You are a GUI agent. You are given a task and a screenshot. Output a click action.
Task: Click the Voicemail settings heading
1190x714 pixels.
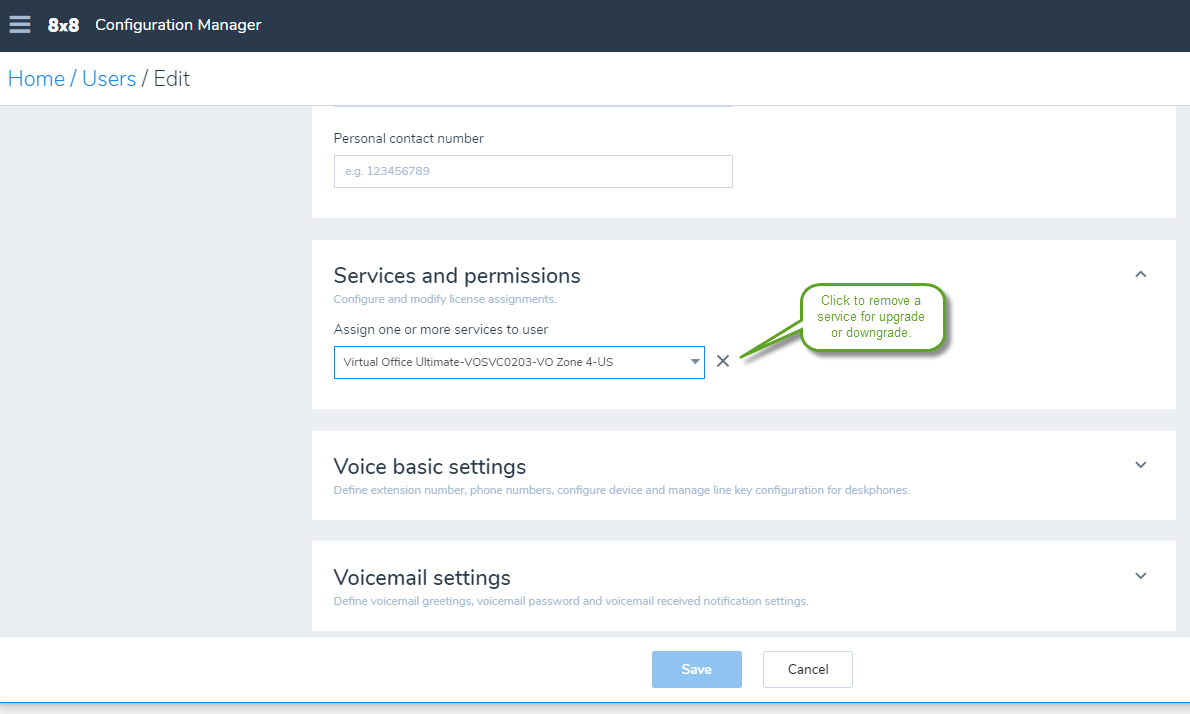pyautogui.click(x=422, y=577)
